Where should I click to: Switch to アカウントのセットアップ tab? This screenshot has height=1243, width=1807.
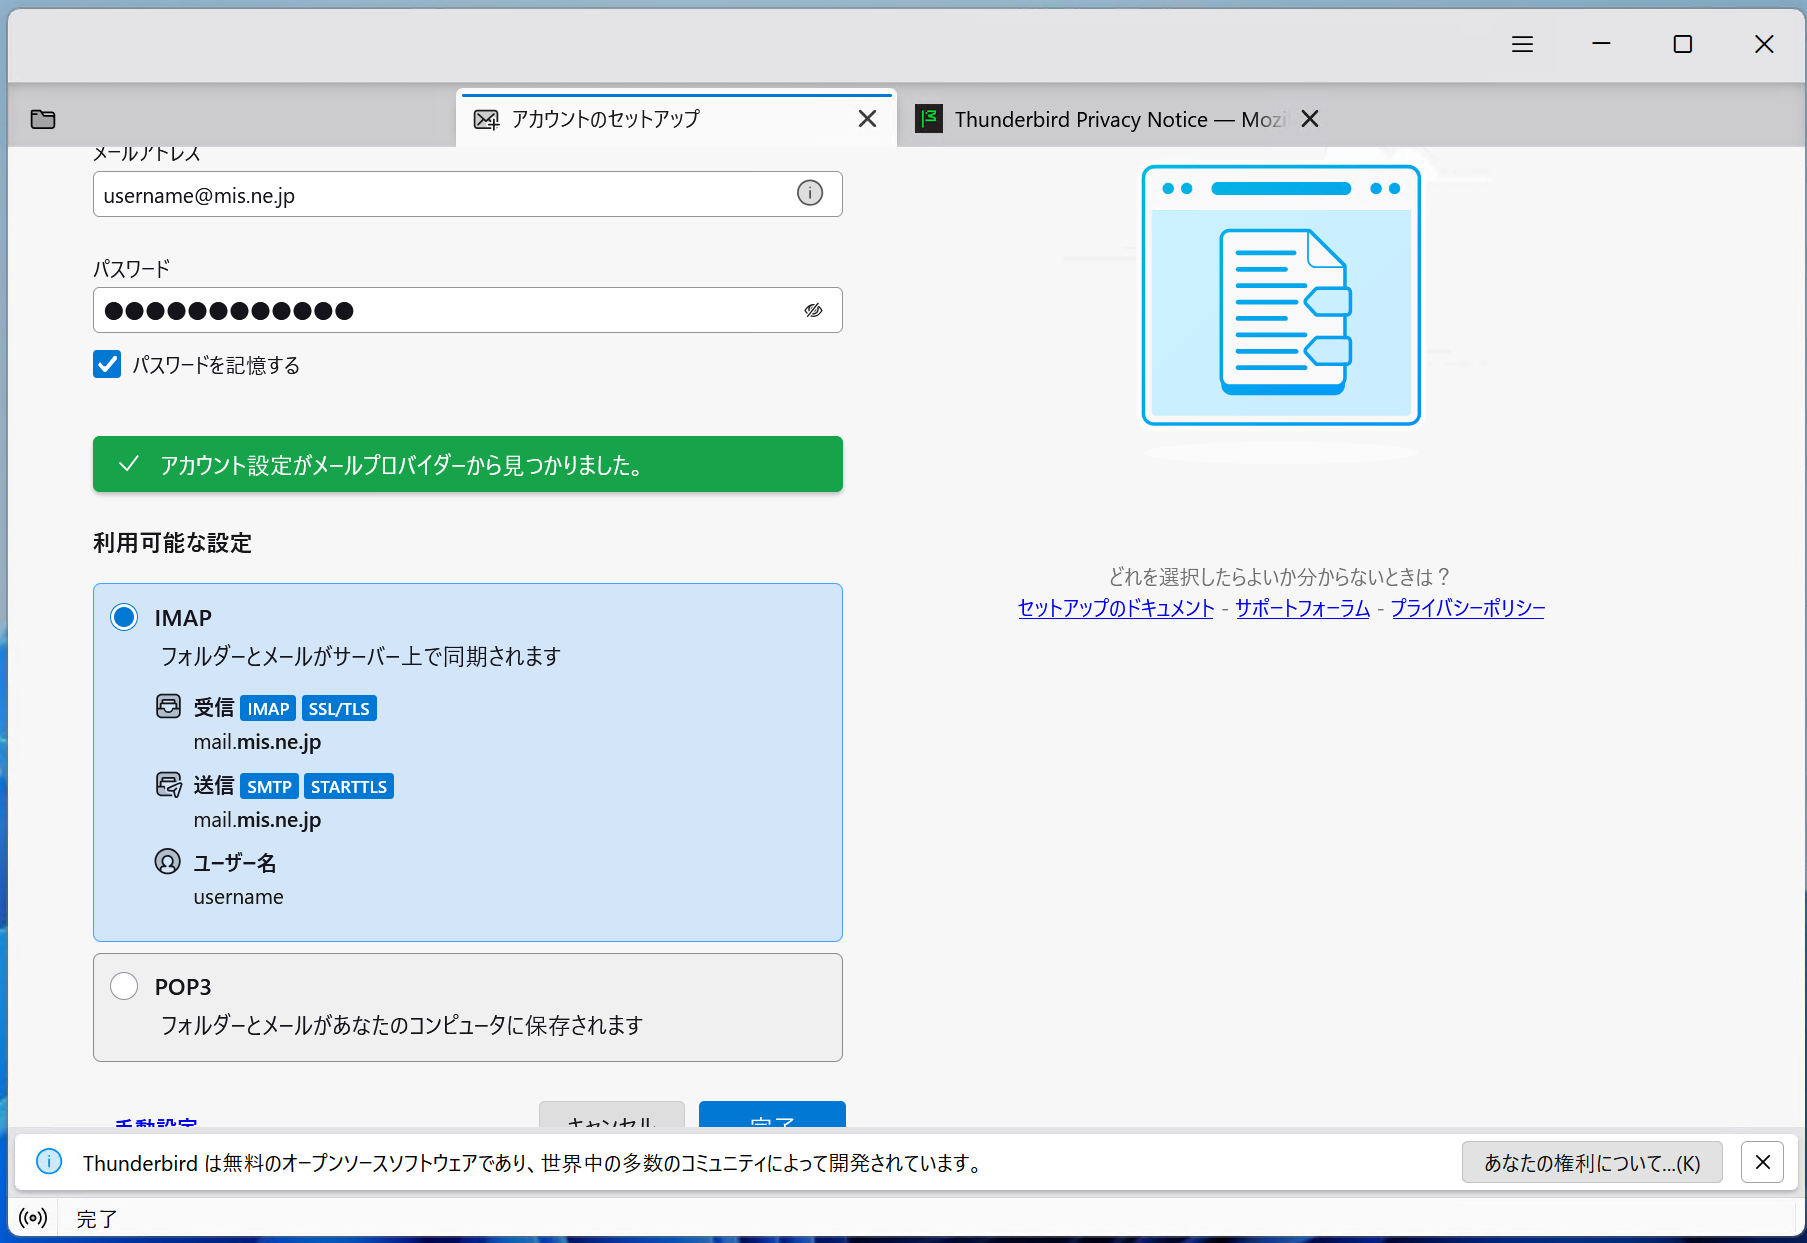tap(650, 119)
